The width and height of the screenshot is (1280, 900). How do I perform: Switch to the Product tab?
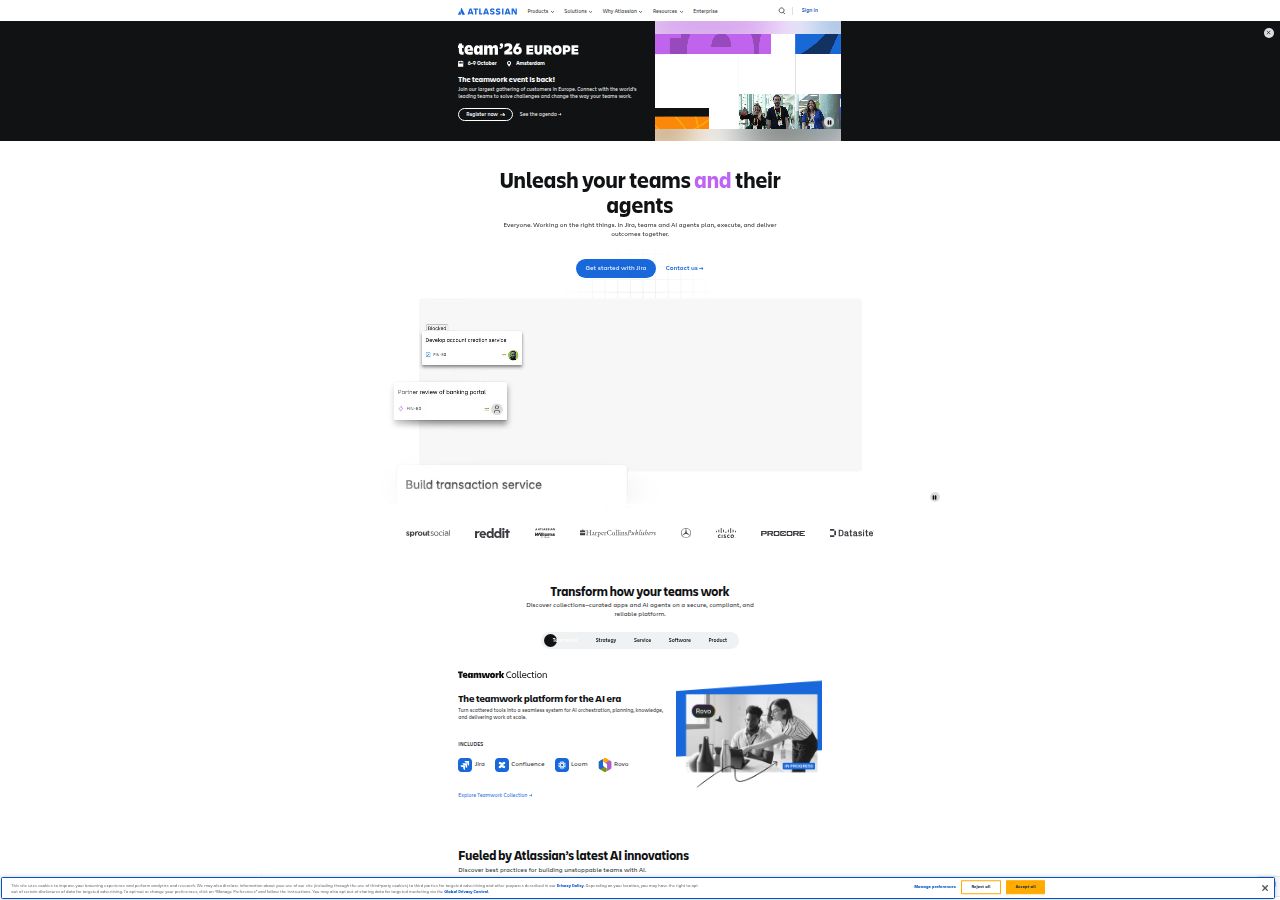(x=718, y=640)
